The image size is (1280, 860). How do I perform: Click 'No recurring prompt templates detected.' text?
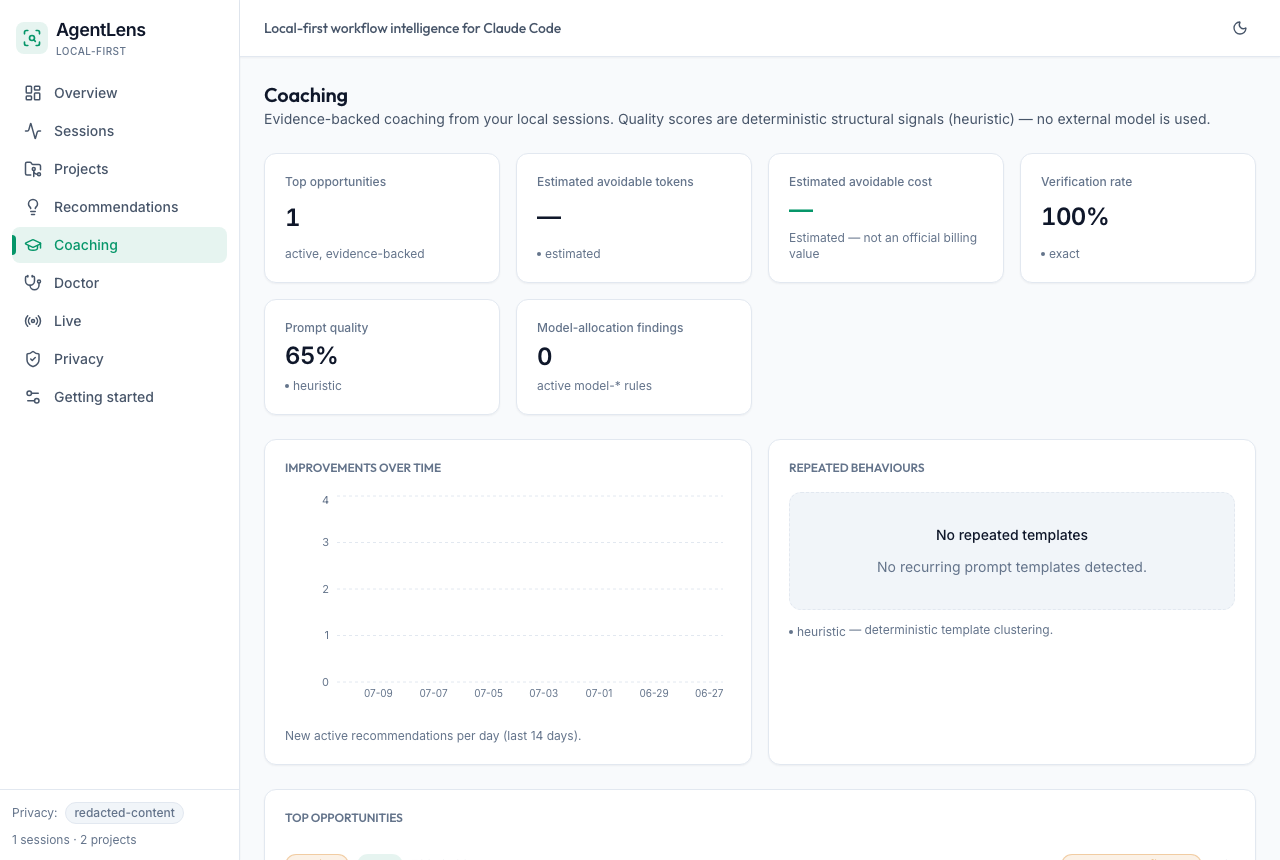[x=1012, y=567]
